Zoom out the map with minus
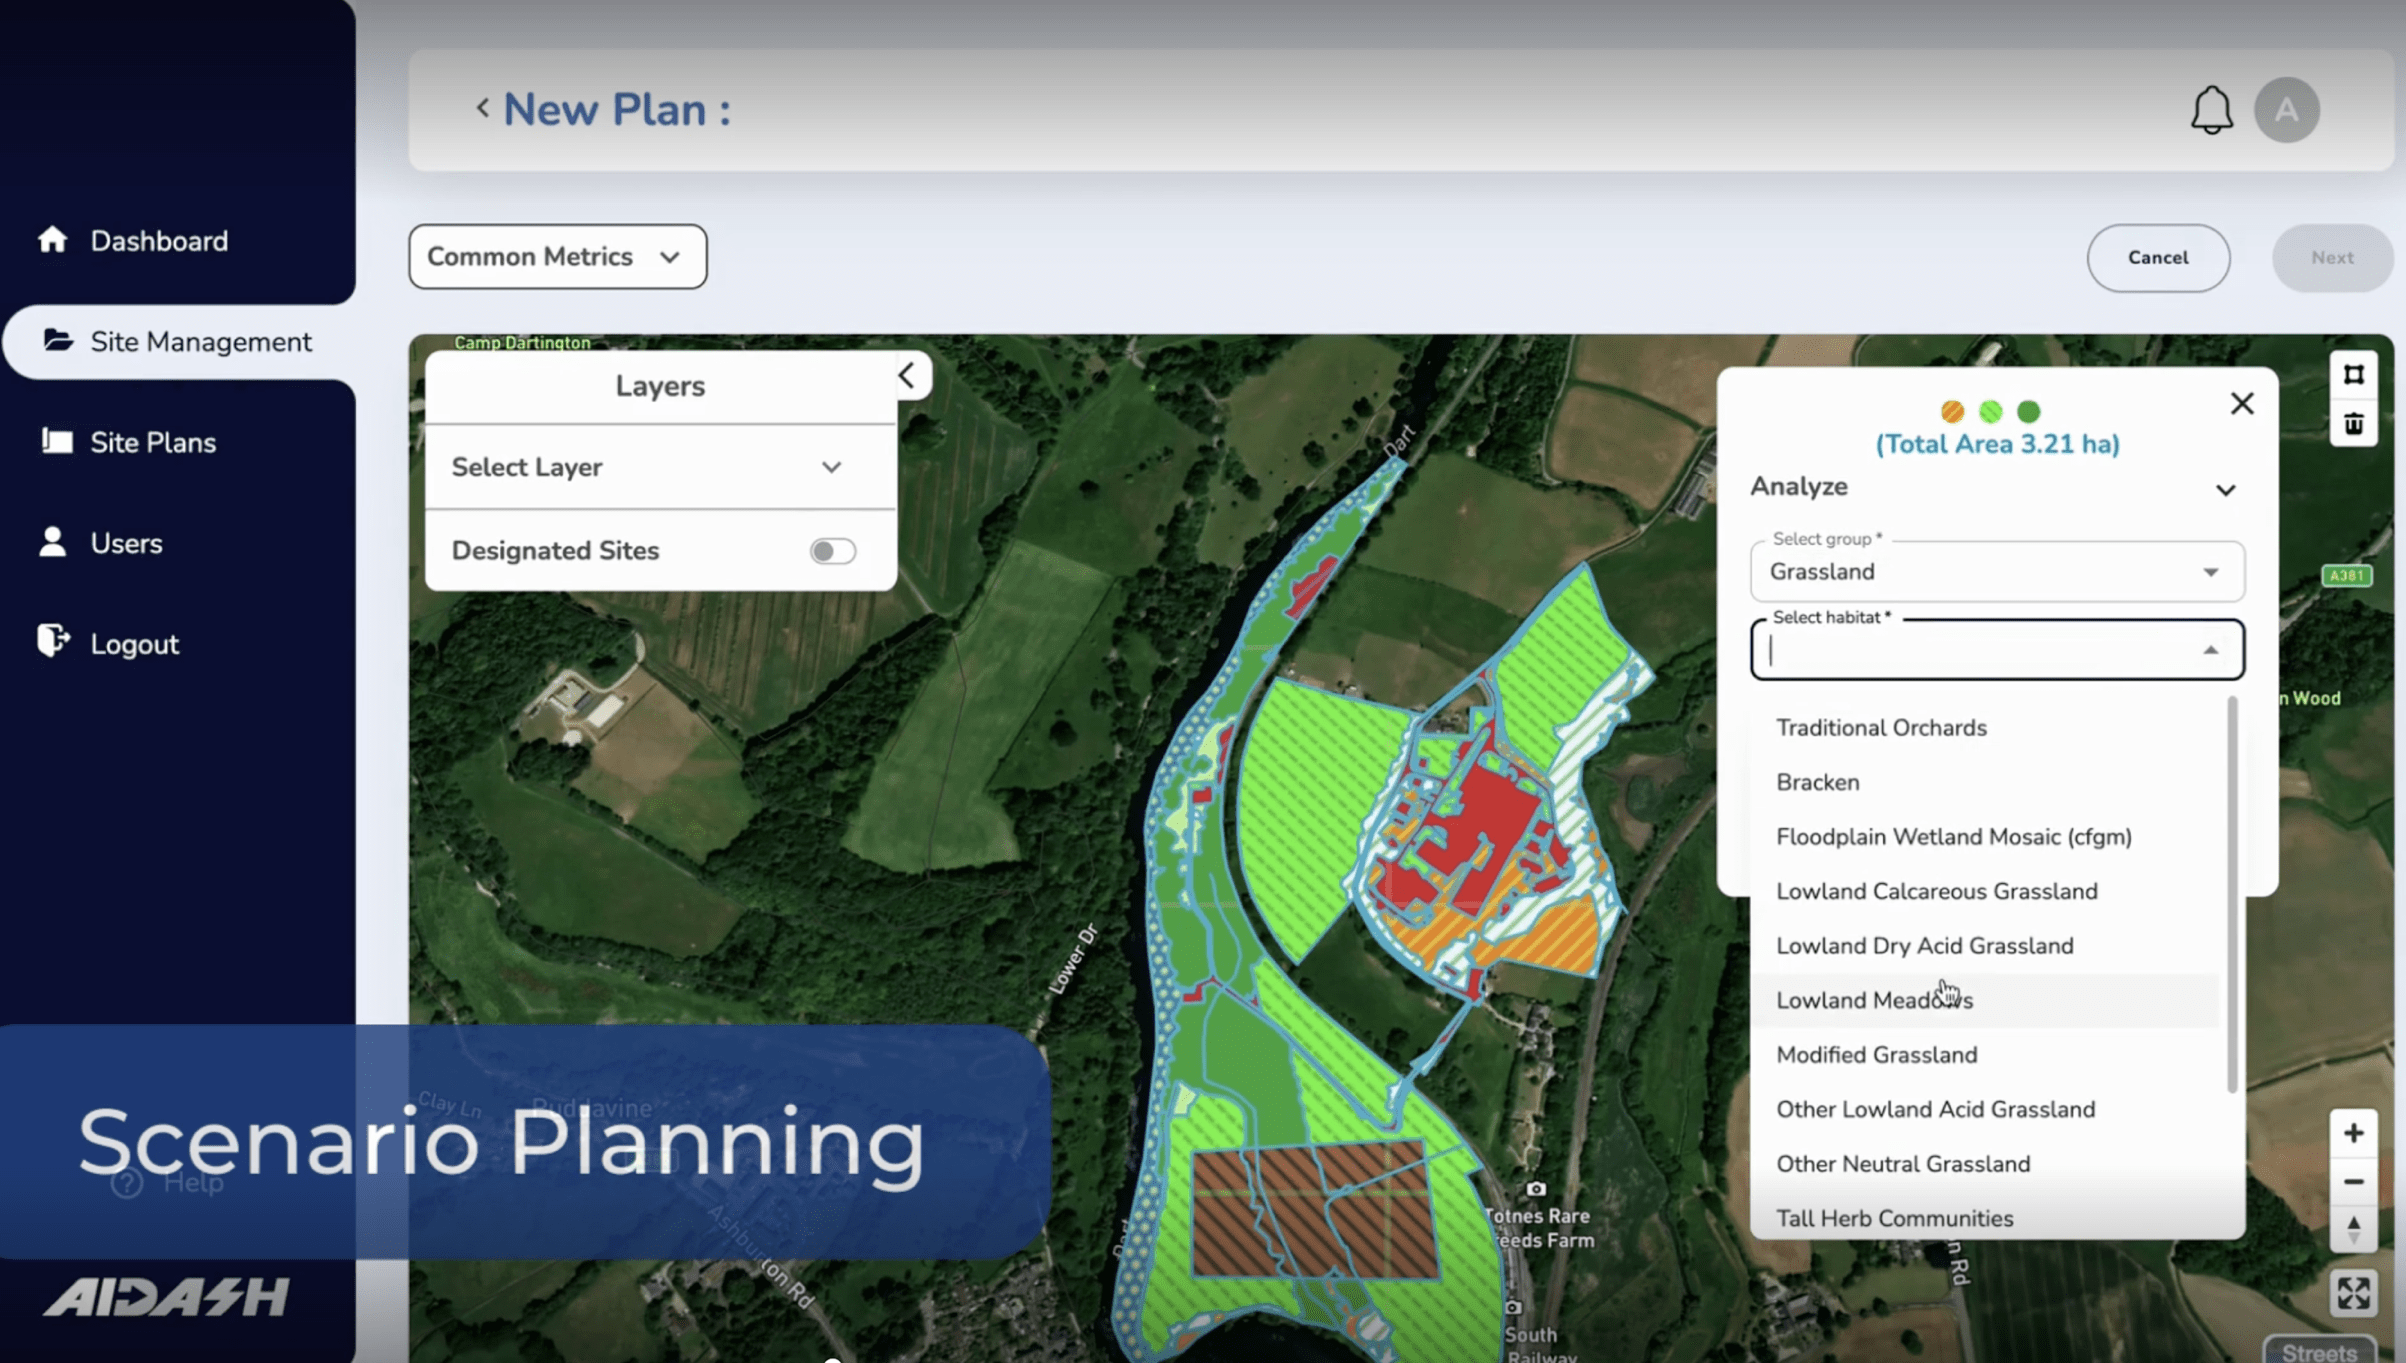 tap(2353, 1182)
